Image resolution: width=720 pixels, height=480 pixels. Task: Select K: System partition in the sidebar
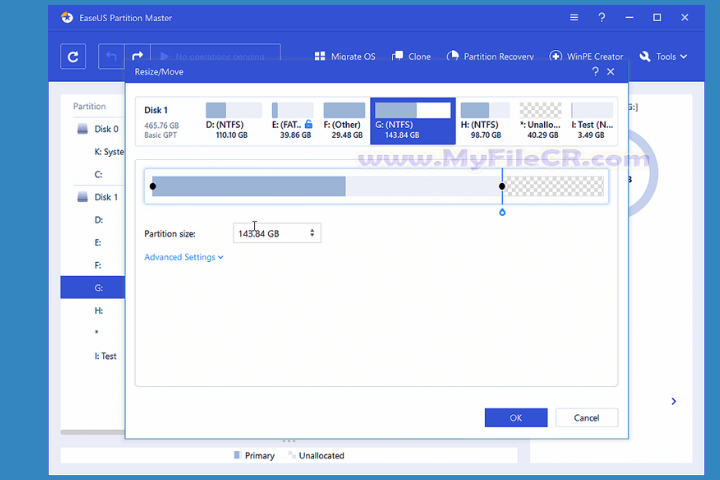point(108,152)
